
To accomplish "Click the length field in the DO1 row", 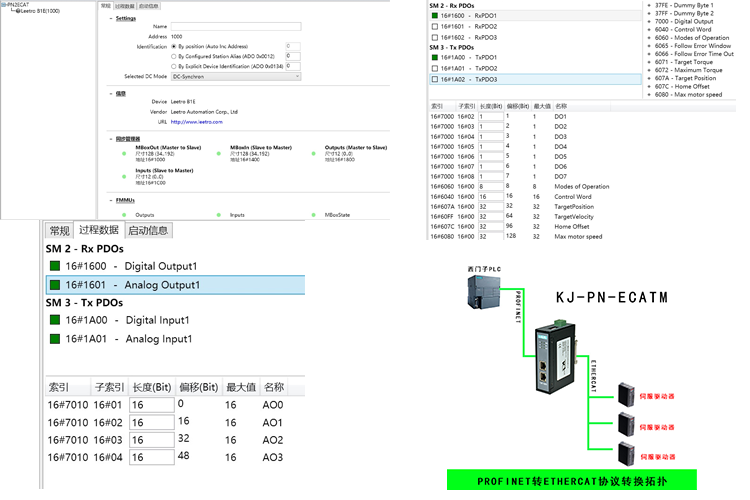I will pos(491,117).
